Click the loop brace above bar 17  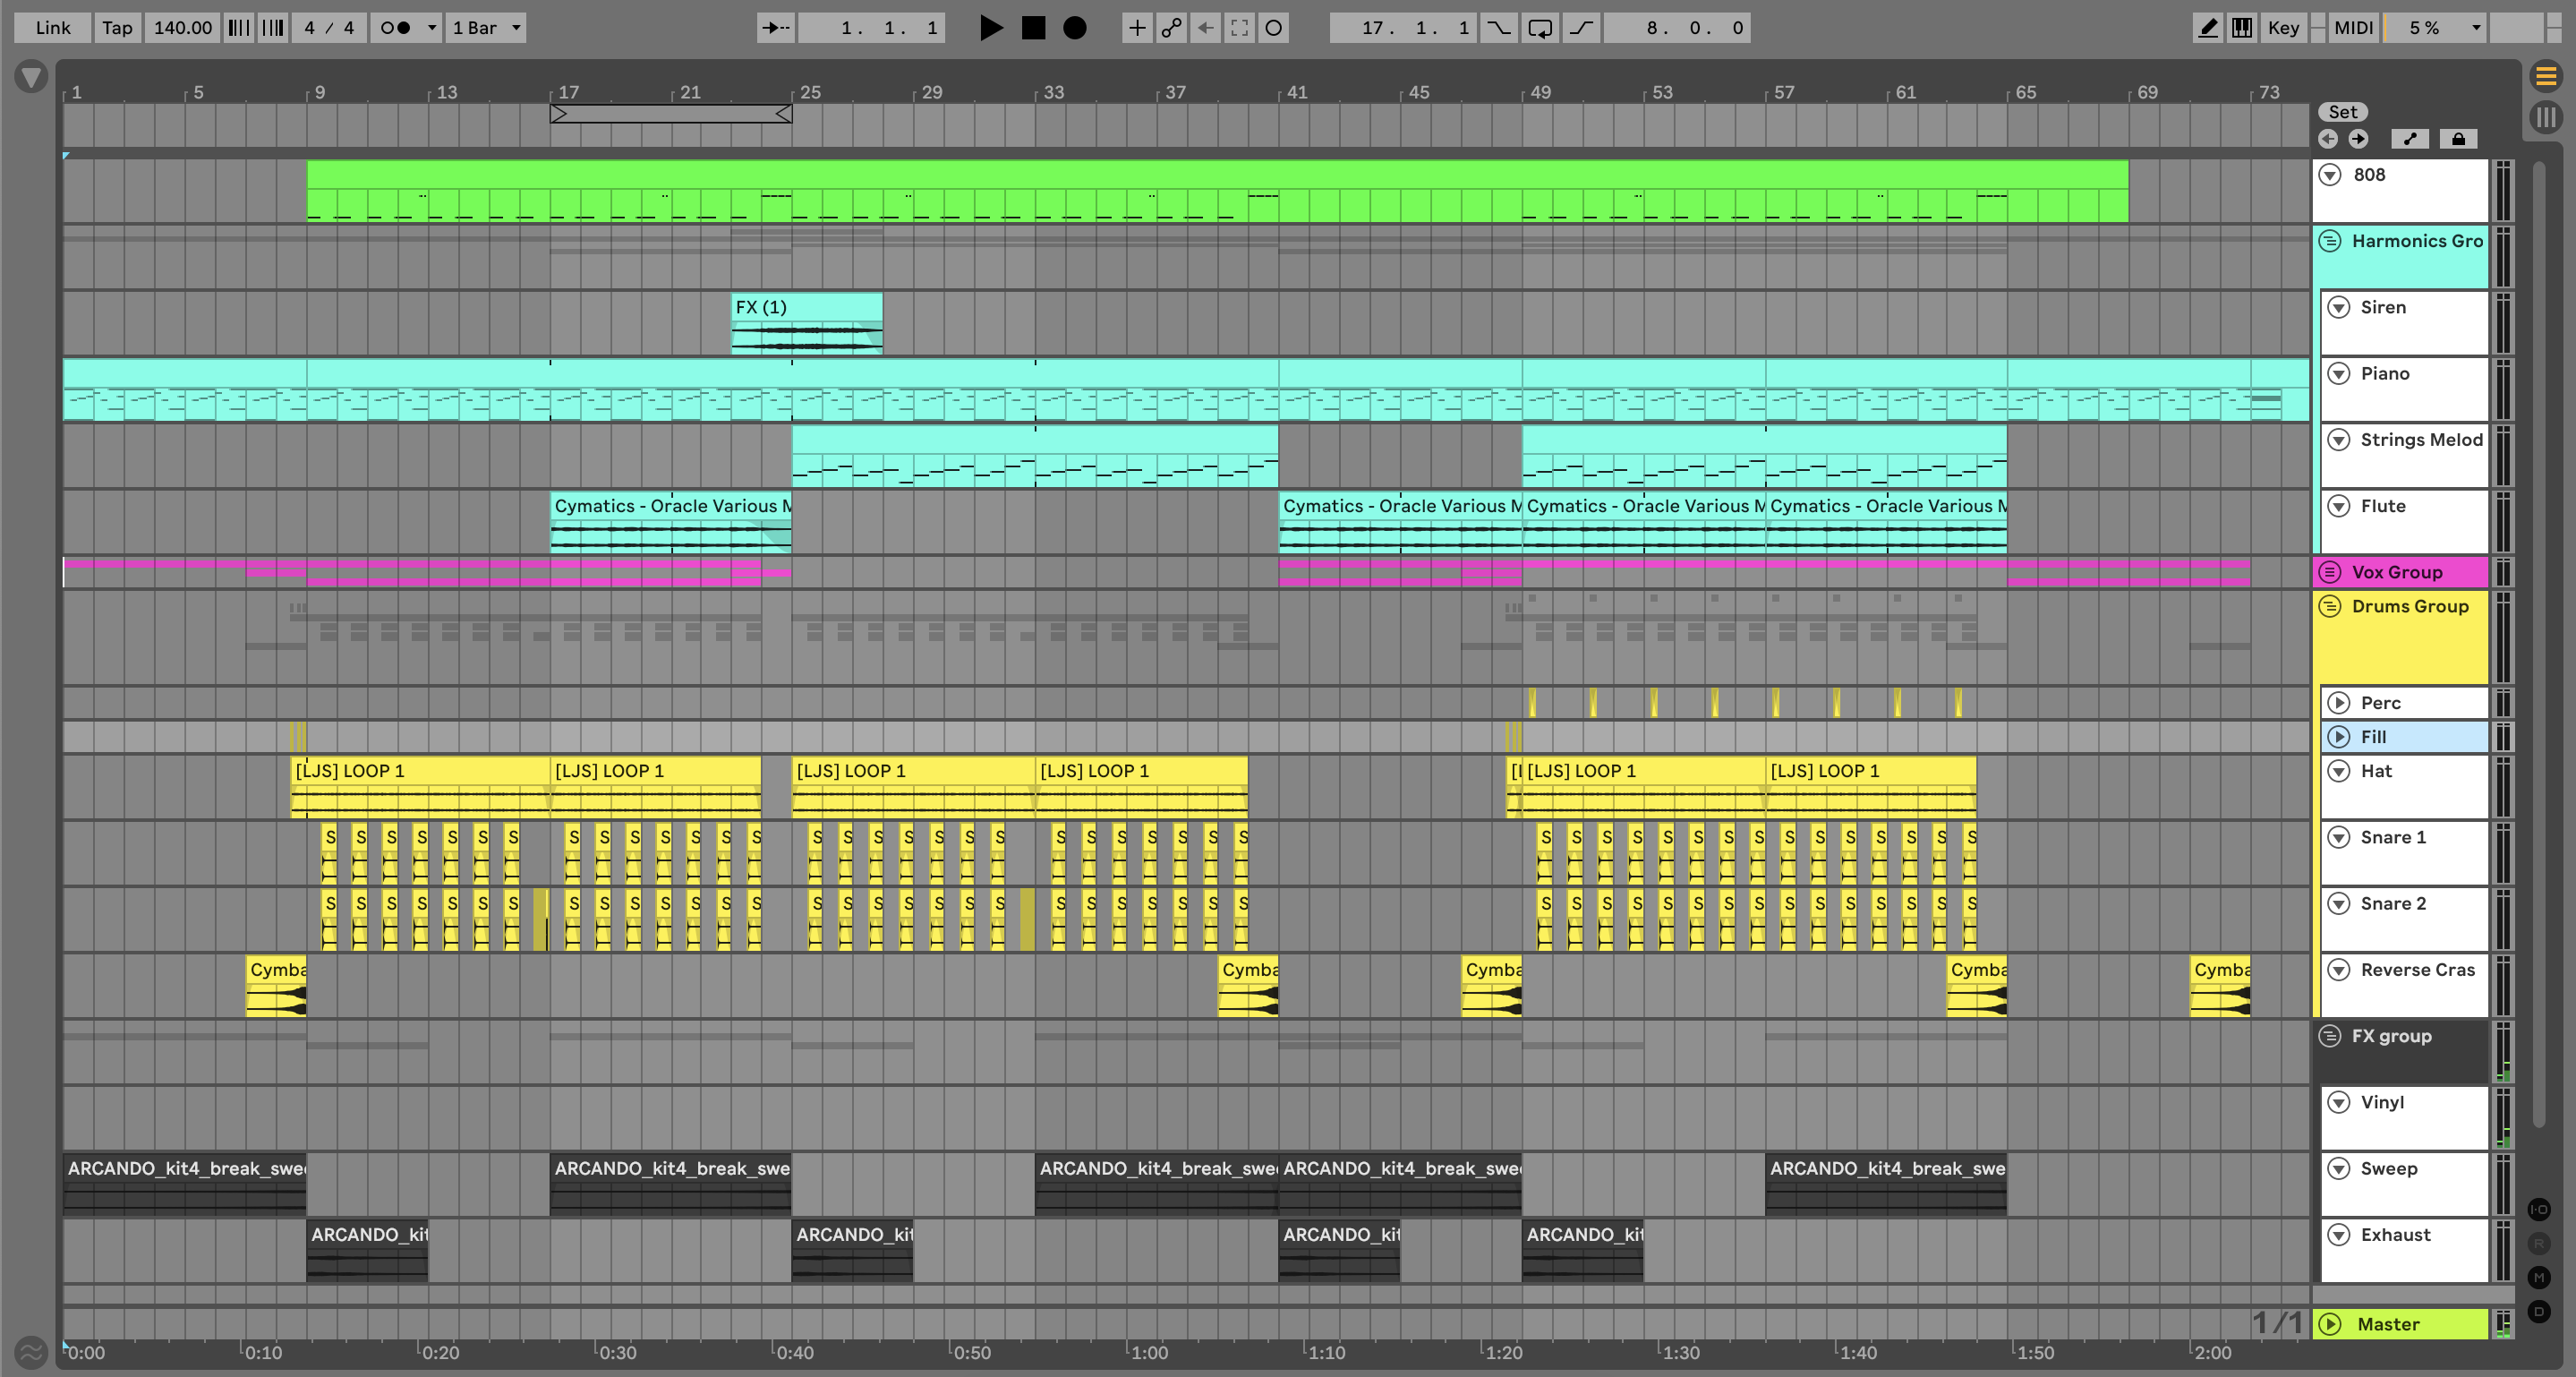[671, 114]
